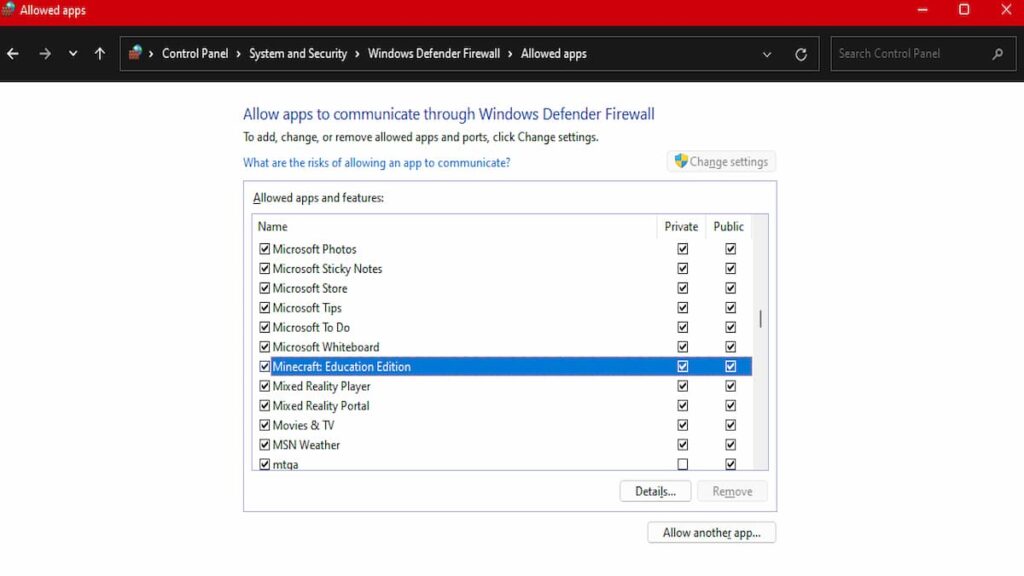This screenshot has width=1024, height=576.
Task: Select the Minecraft: Education Edition row
Action: (x=502, y=366)
